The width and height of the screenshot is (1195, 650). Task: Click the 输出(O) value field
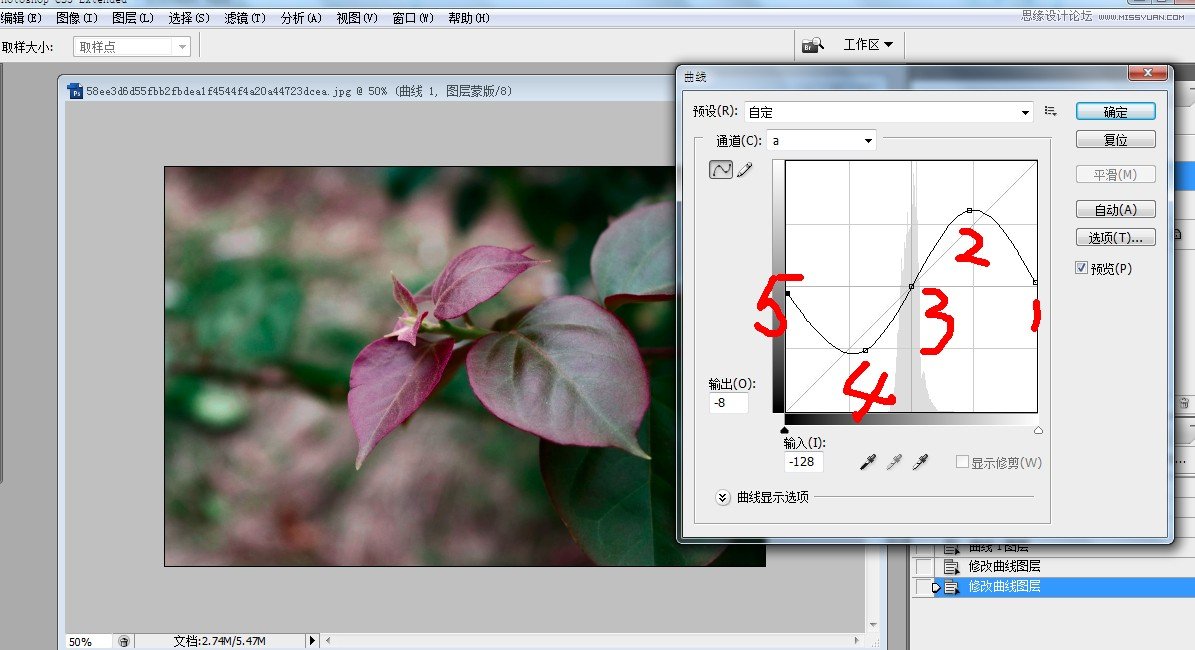pyautogui.click(x=729, y=402)
